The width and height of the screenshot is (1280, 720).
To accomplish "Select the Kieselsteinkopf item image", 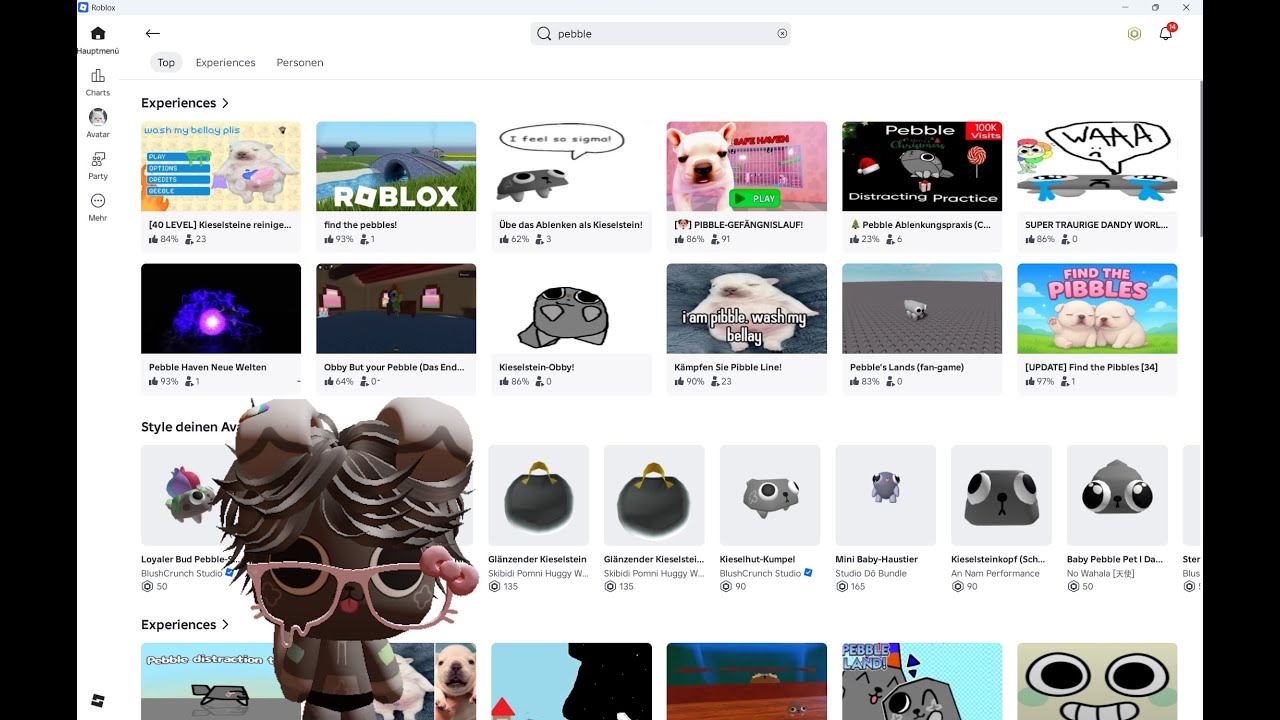I will [1001, 495].
